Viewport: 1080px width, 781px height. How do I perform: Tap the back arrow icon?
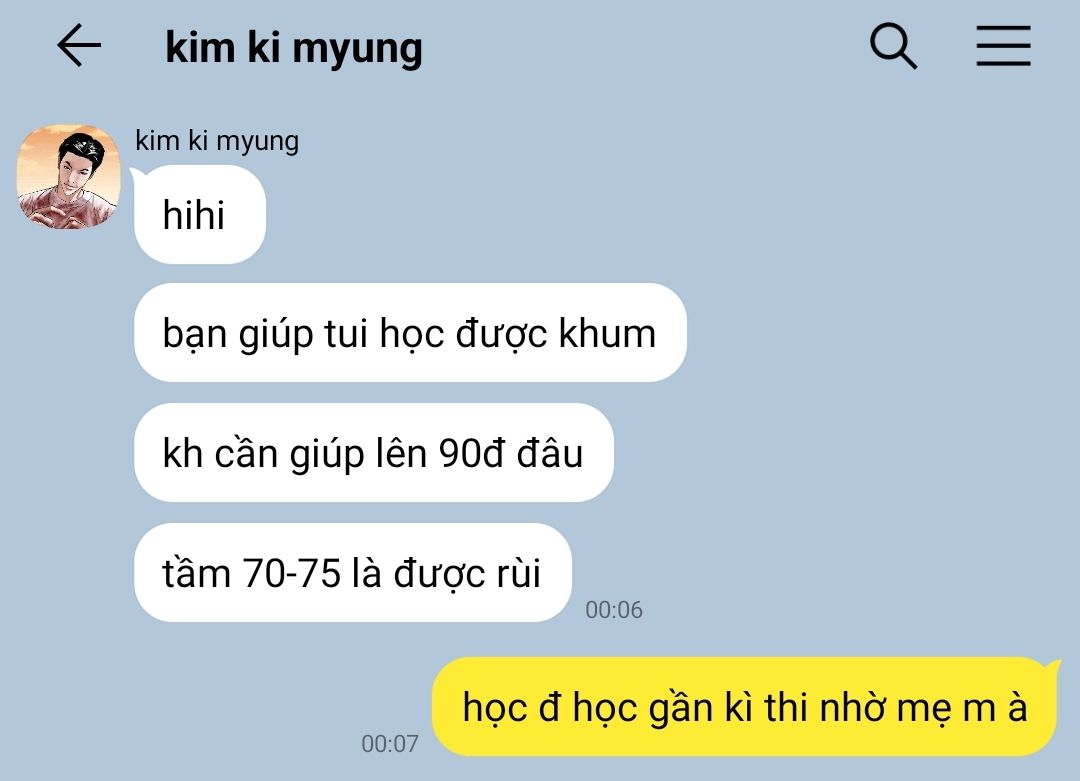(x=79, y=45)
